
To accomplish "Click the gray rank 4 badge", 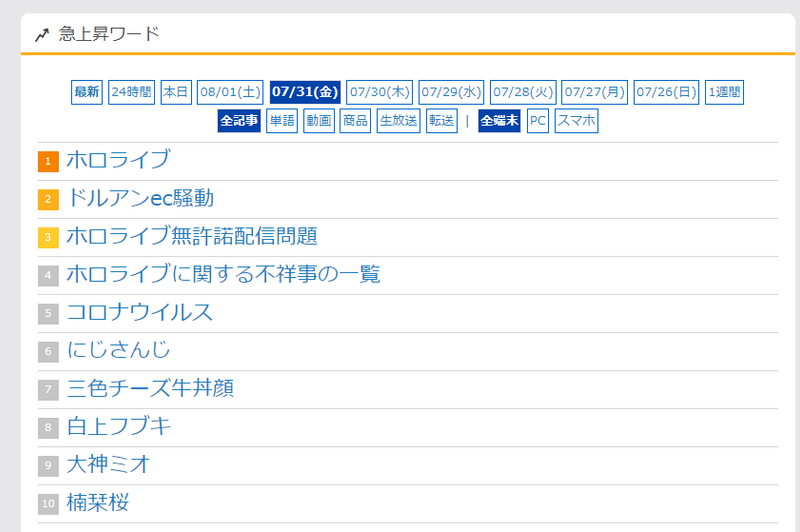I will [x=48, y=275].
